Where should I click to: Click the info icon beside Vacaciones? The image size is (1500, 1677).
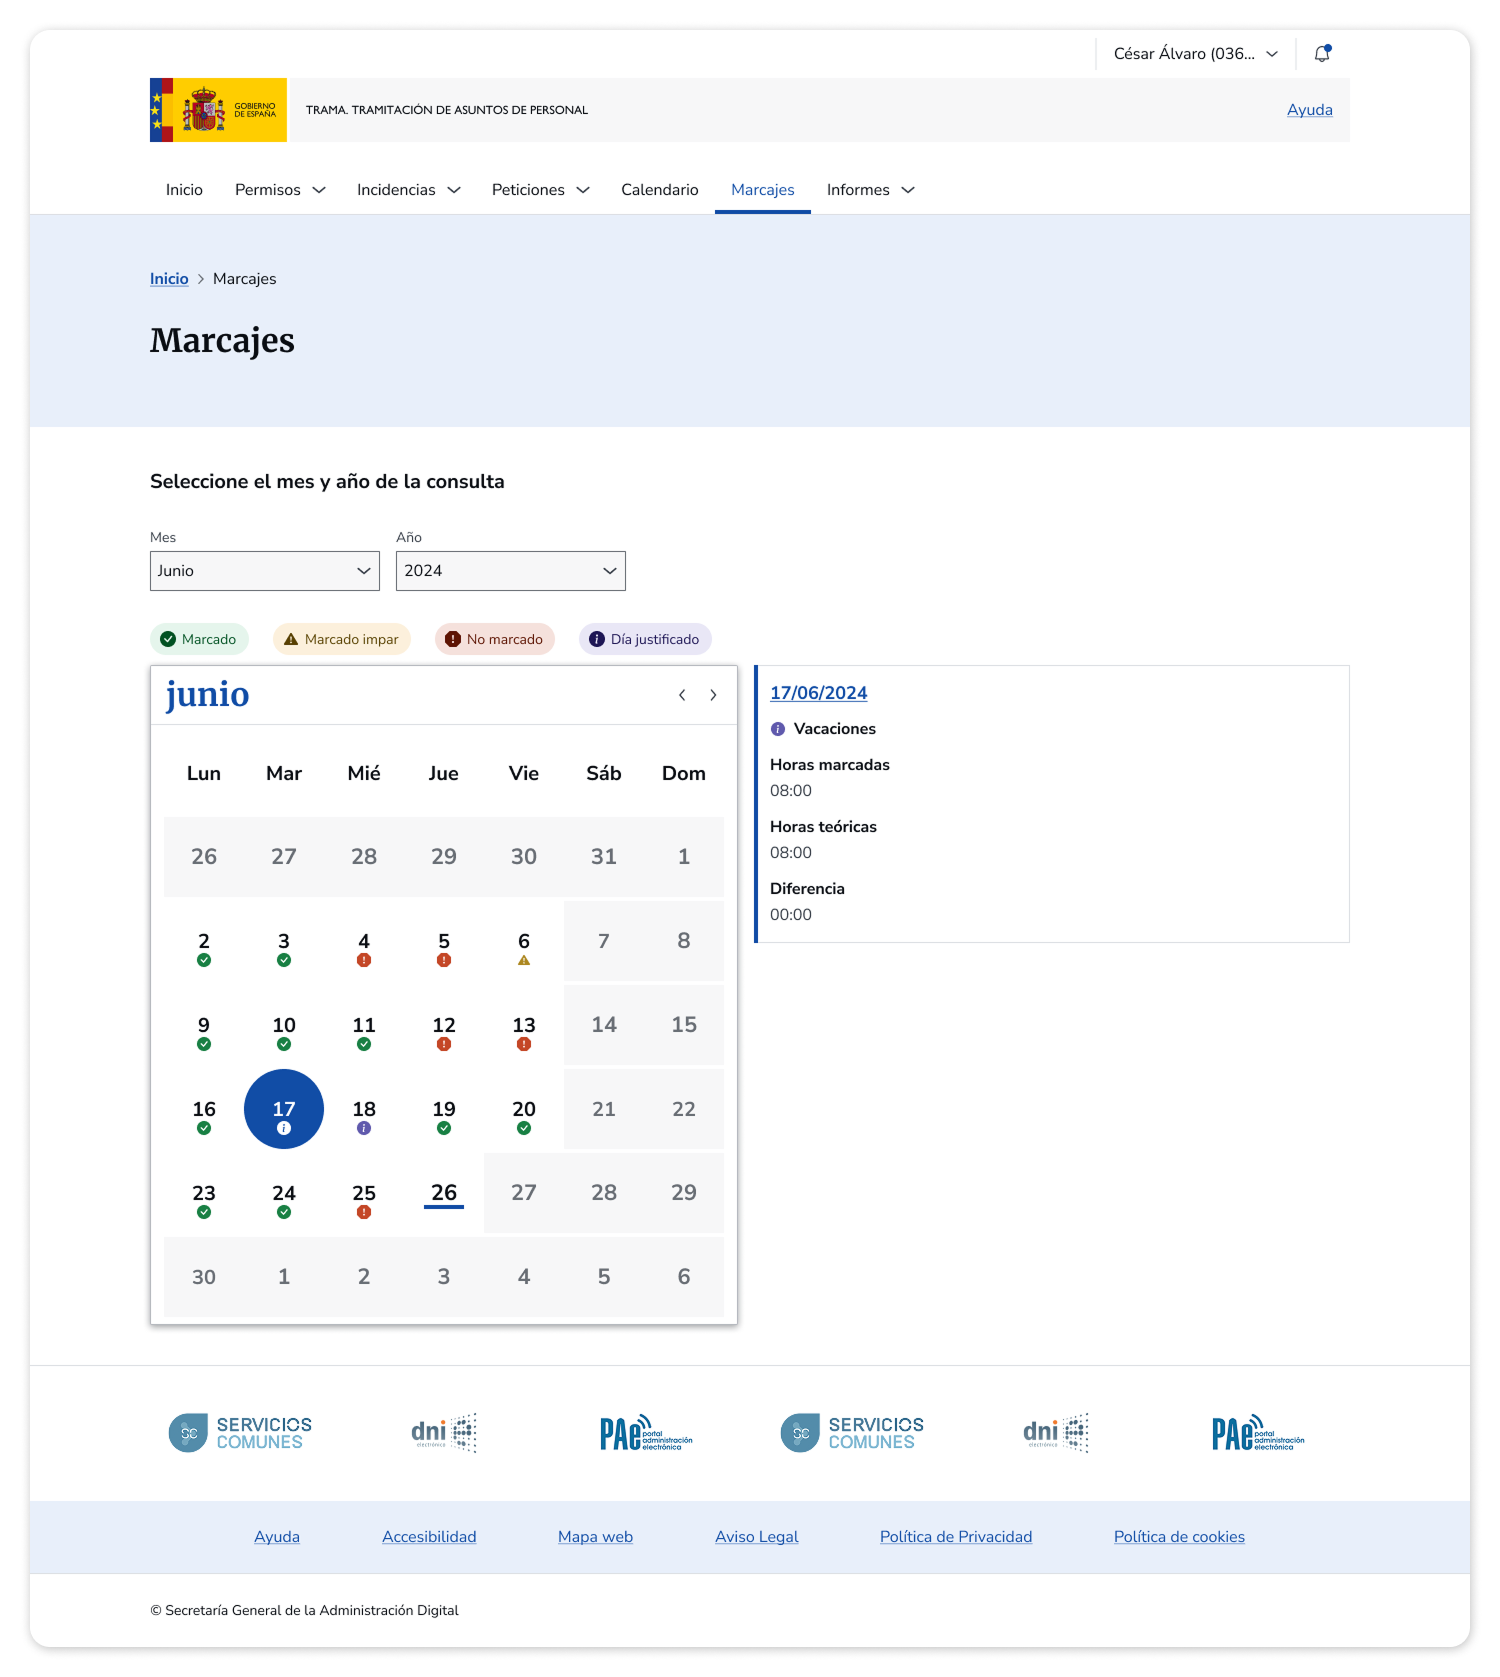pos(778,729)
